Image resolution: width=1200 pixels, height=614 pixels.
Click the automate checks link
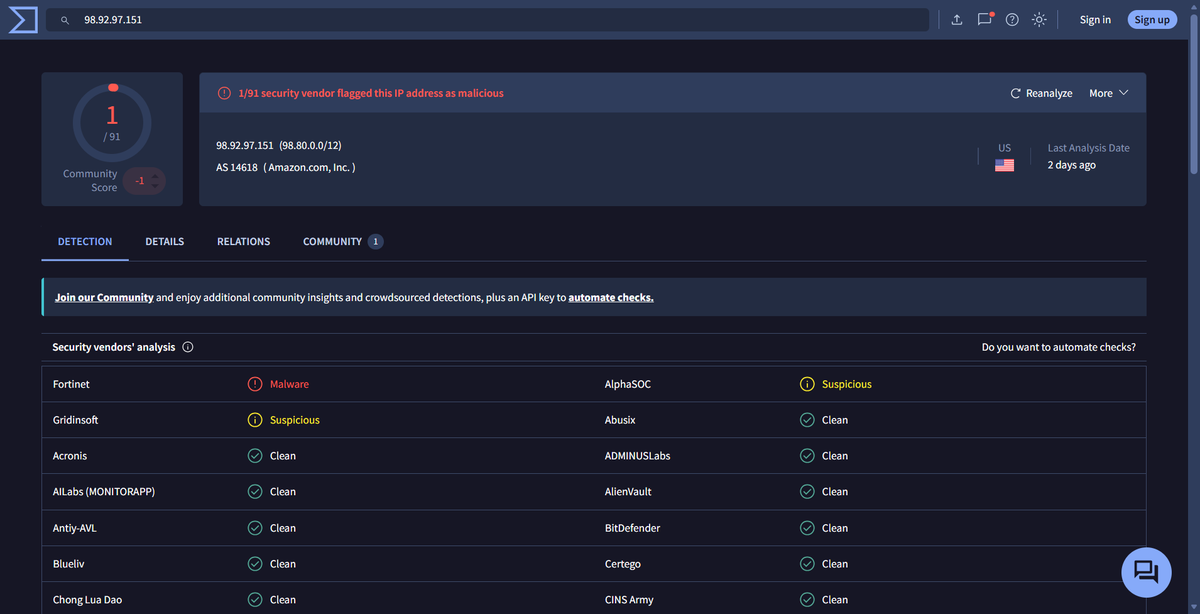[x=611, y=297]
